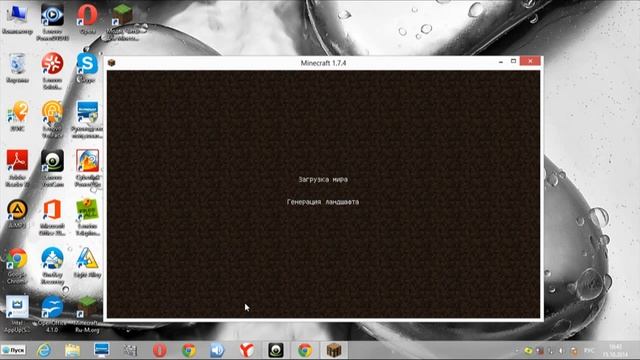Open the Computer desktop icon
The height and width of the screenshot is (360, 640).
coord(17,18)
